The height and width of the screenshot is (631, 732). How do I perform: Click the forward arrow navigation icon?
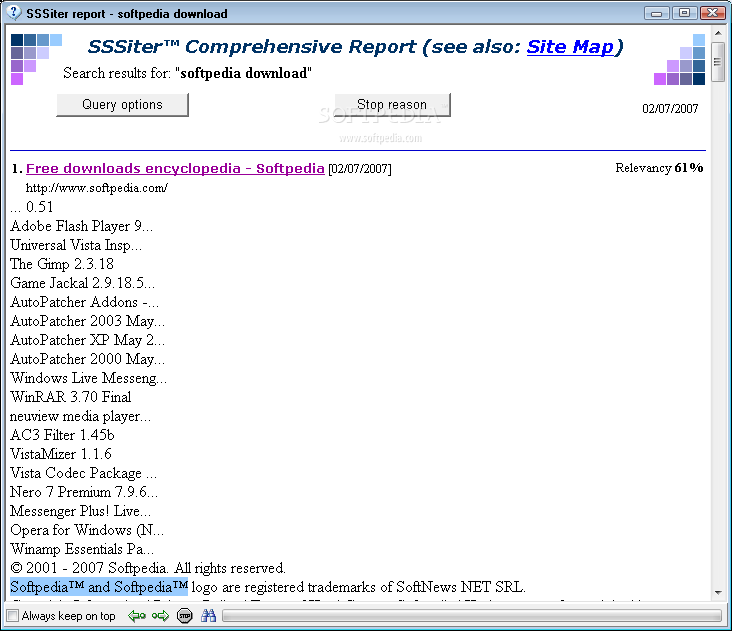click(160, 616)
